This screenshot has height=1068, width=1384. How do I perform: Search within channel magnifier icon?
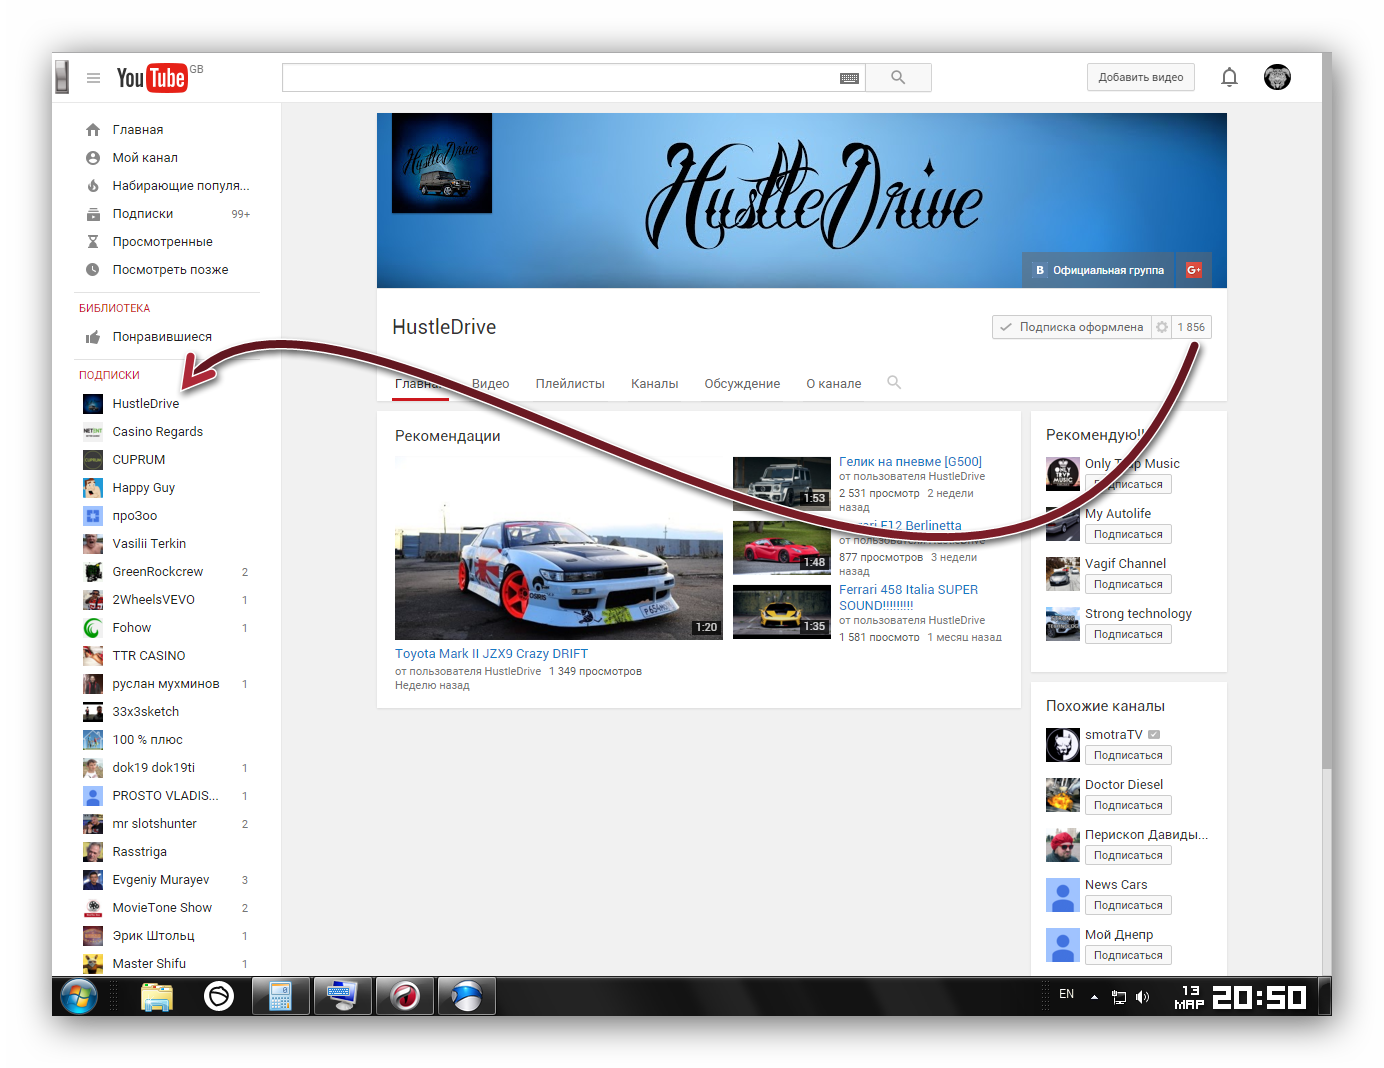[894, 383]
